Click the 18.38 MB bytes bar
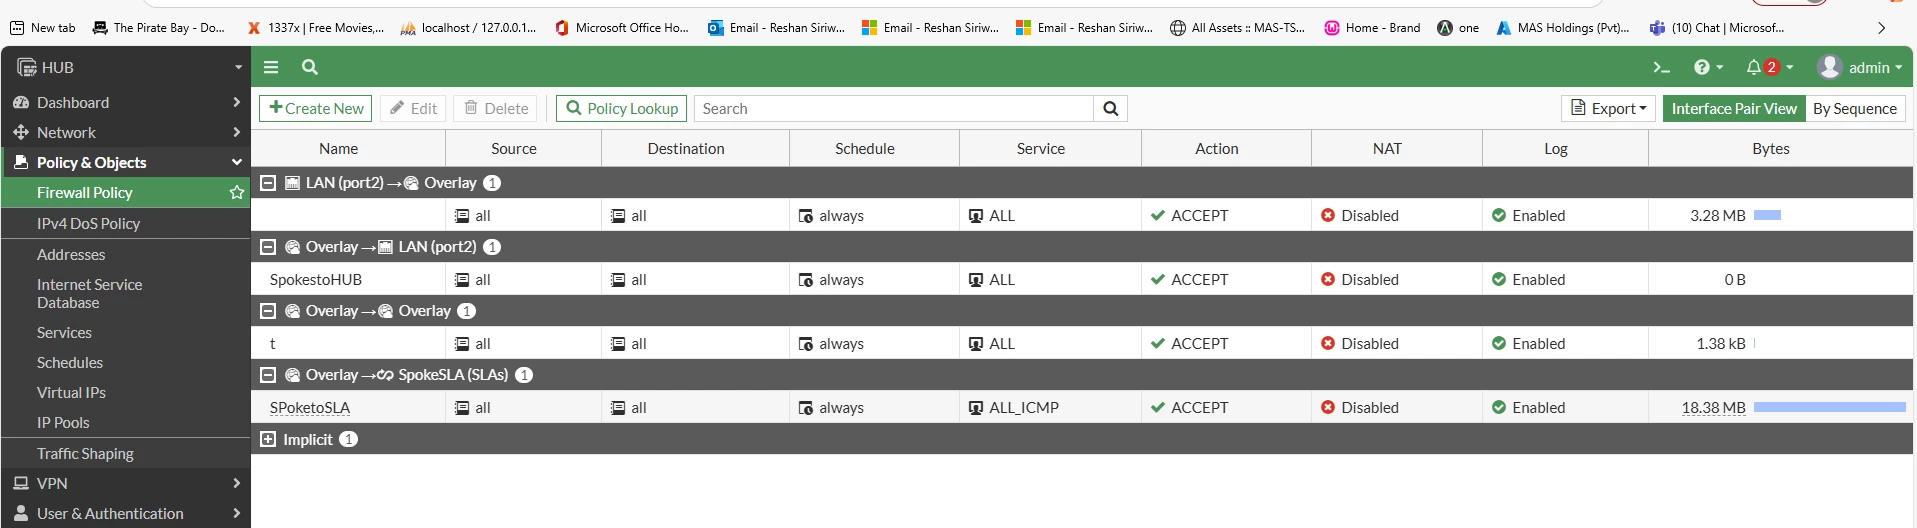The image size is (1917, 528). click(x=1829, y=407)
